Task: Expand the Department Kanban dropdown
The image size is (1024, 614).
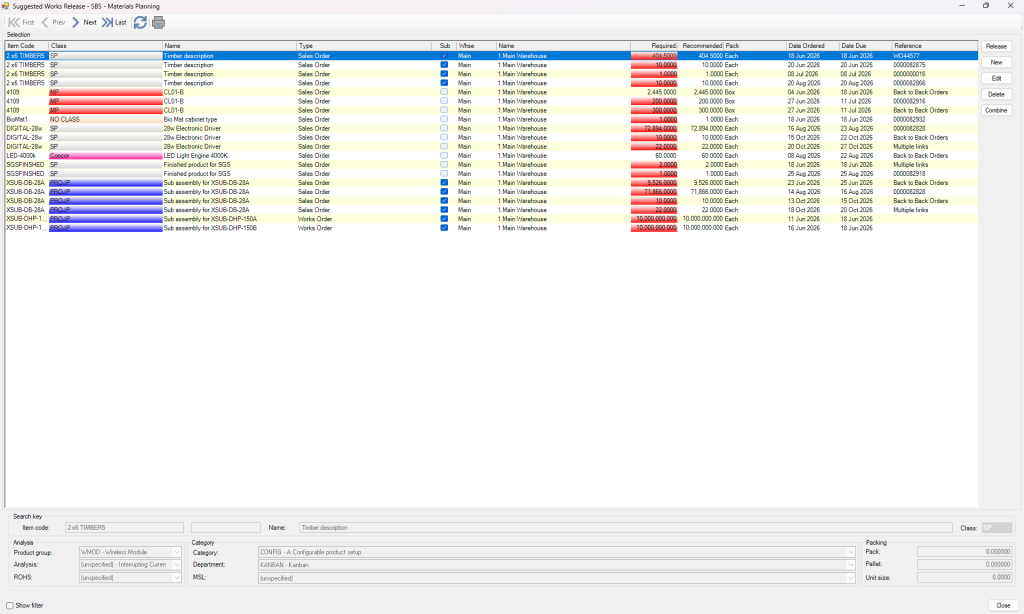Action: (850, 564)
